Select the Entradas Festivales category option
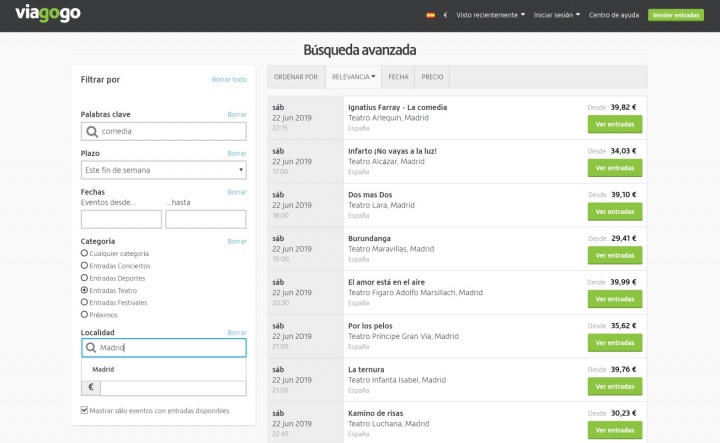Screen dimensions: 720x443 click(x=85, y=301)
